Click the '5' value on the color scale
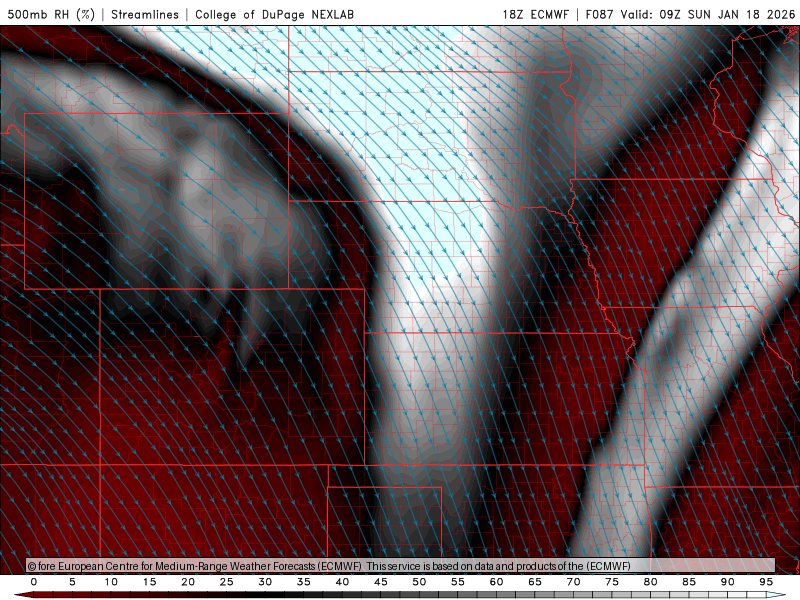This screenshot has height=600, width=800. [72, 582]
